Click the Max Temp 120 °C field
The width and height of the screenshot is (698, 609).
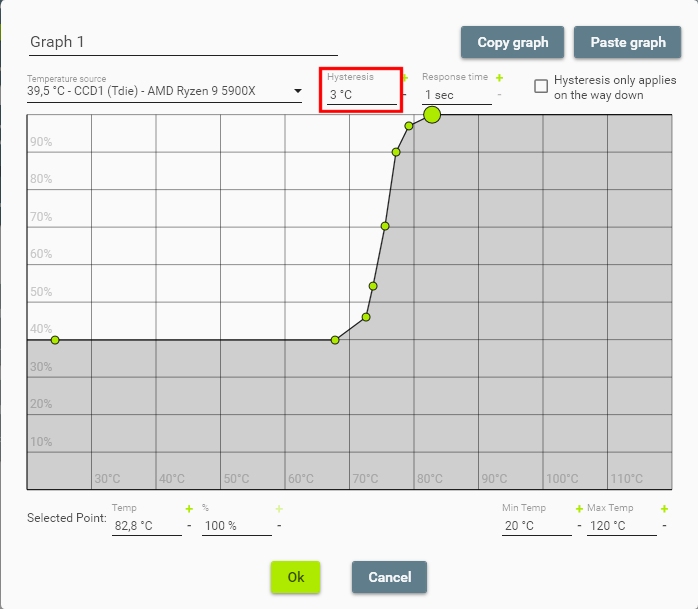(x=622, y=526)
